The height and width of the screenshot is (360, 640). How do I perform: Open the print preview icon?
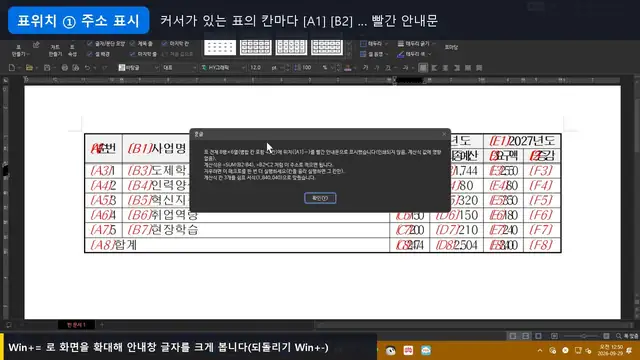pyautogui.click(x=76, y=68)
